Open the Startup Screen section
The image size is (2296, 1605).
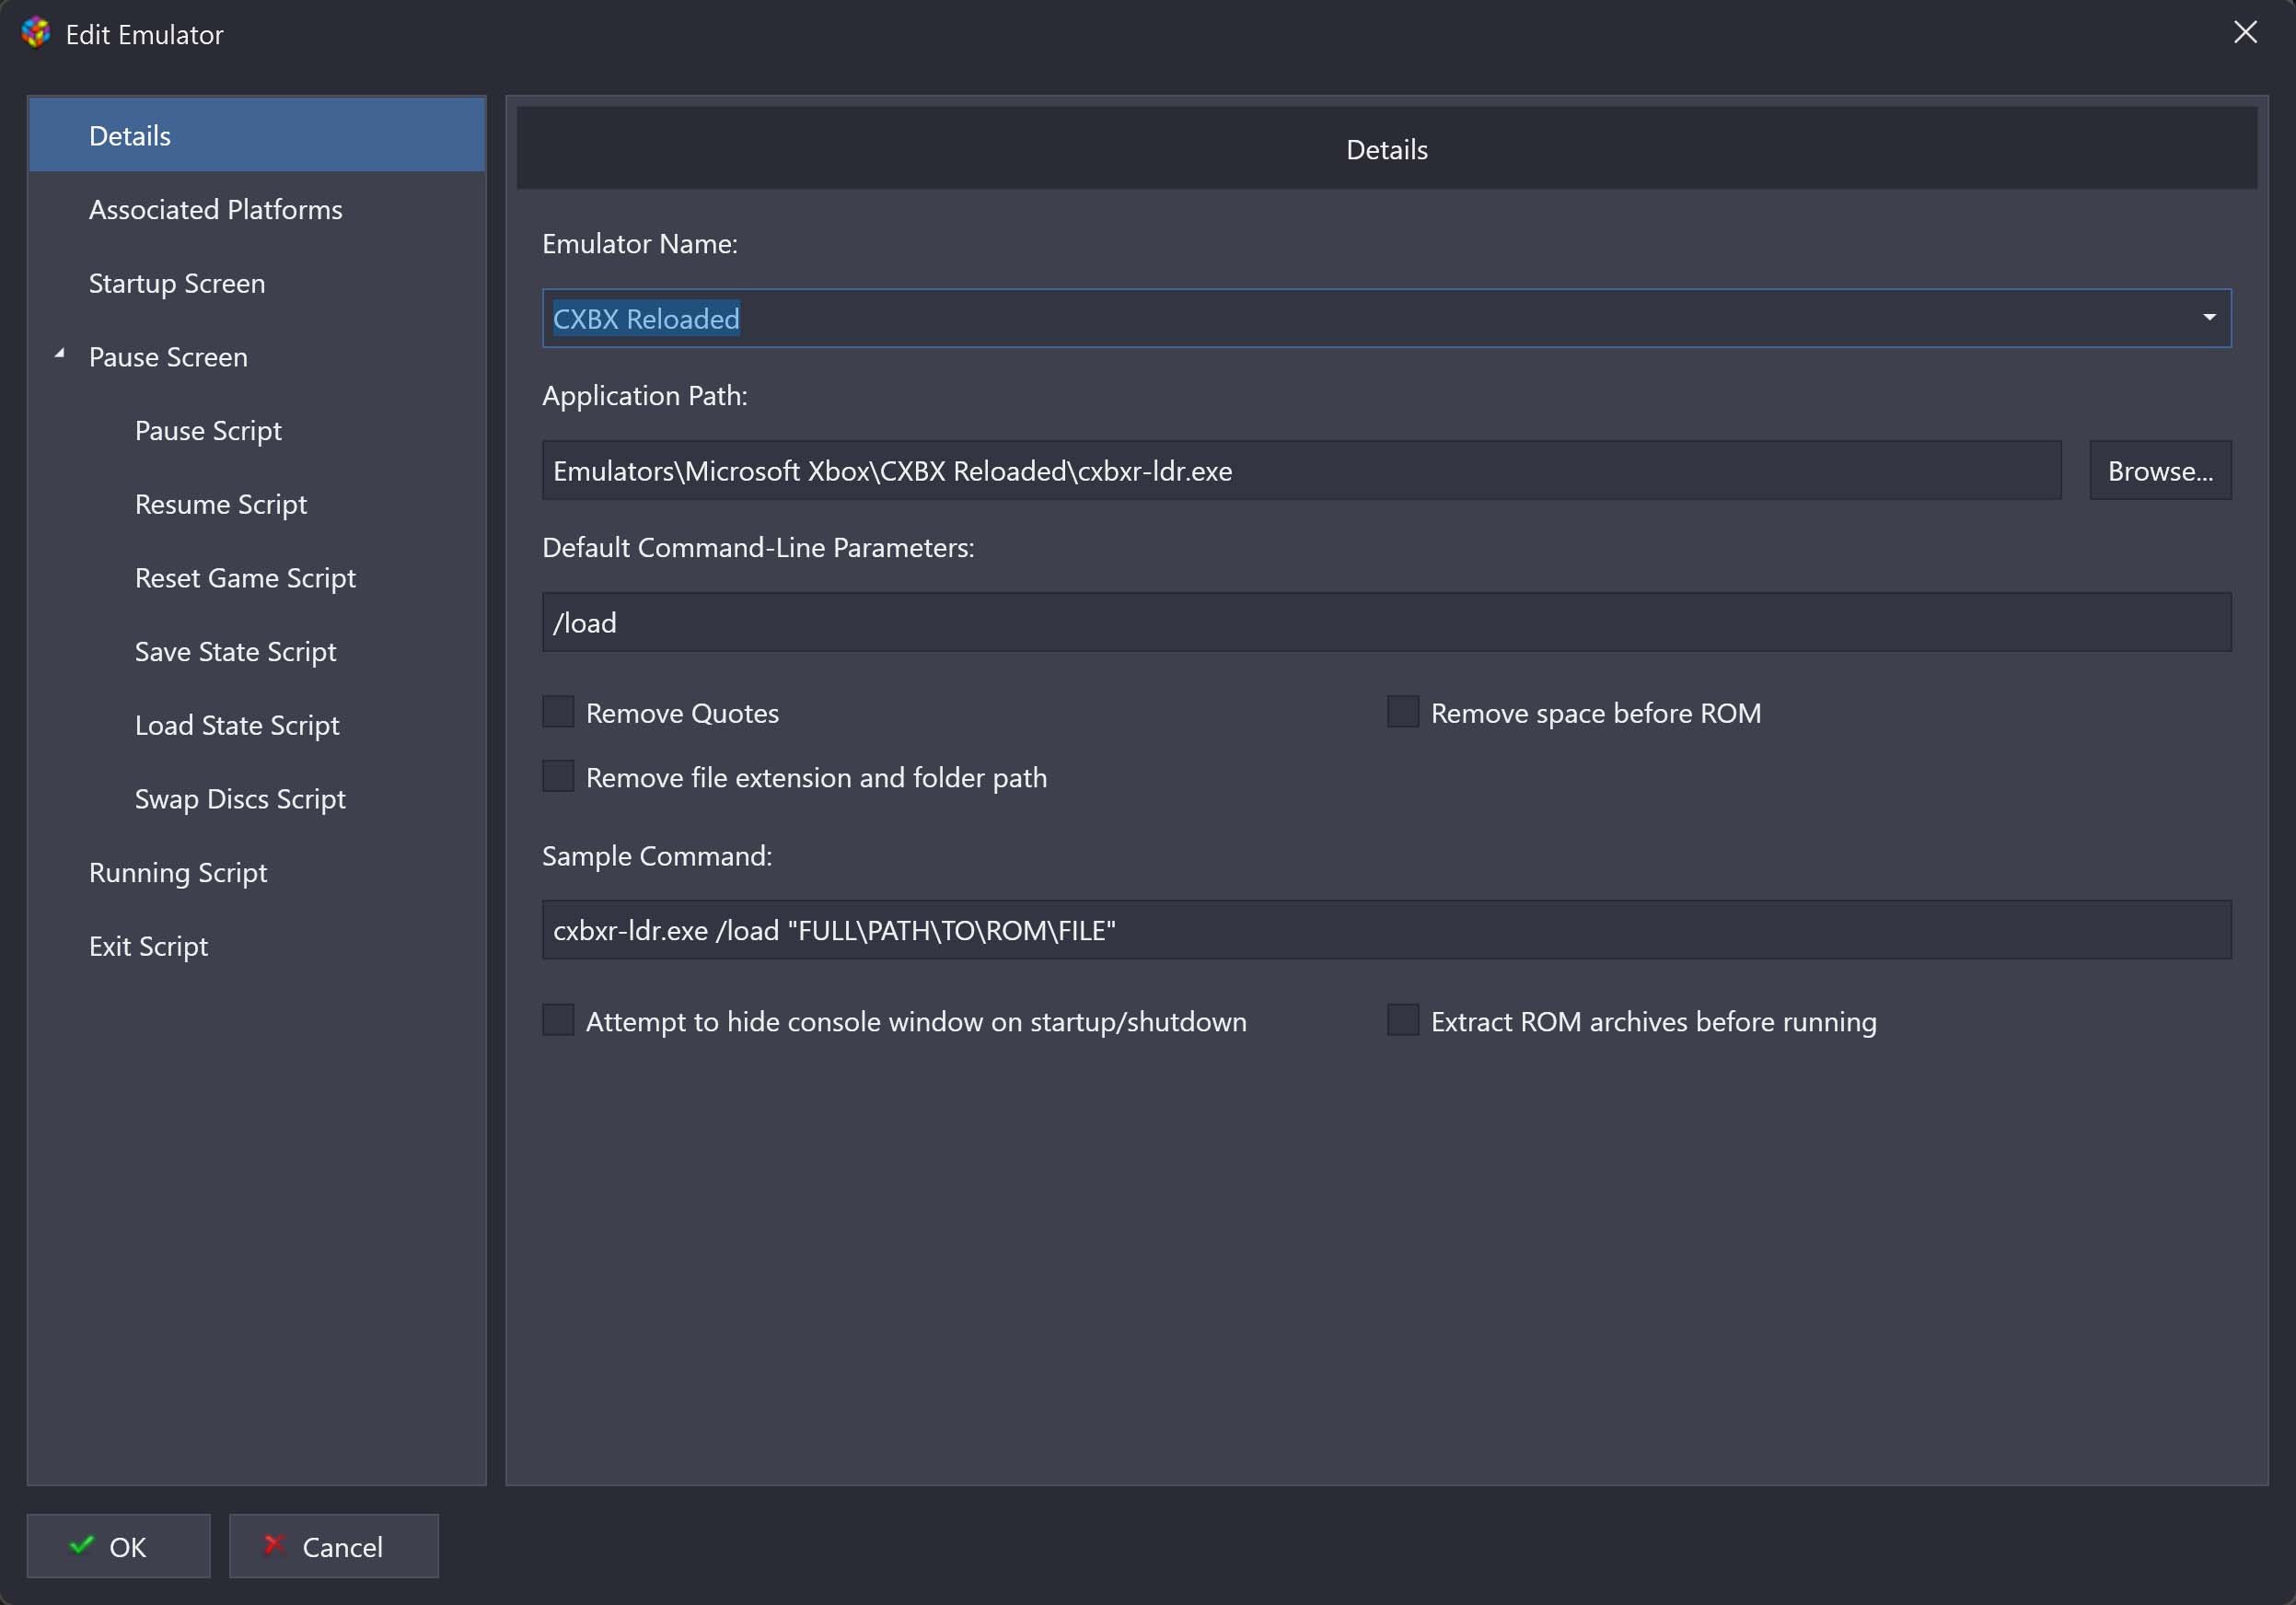(177, 283)
